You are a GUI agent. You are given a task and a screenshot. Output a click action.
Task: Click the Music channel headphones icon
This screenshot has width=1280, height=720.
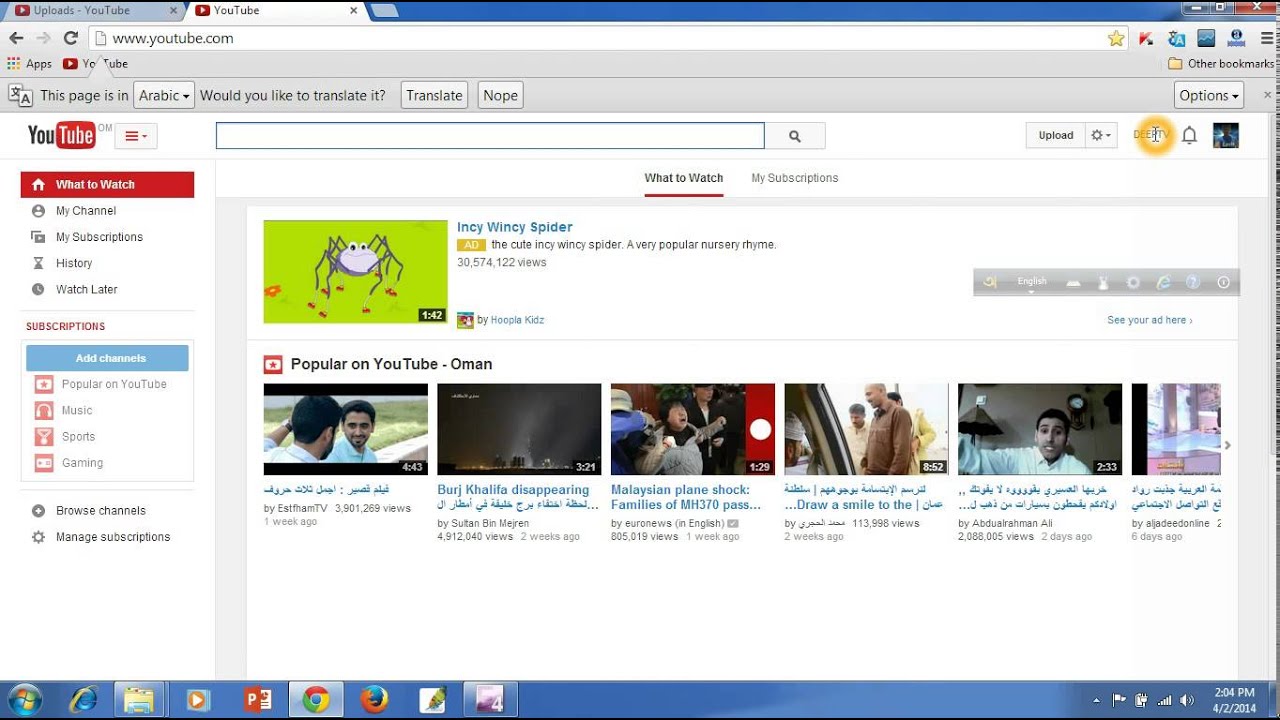44,410
